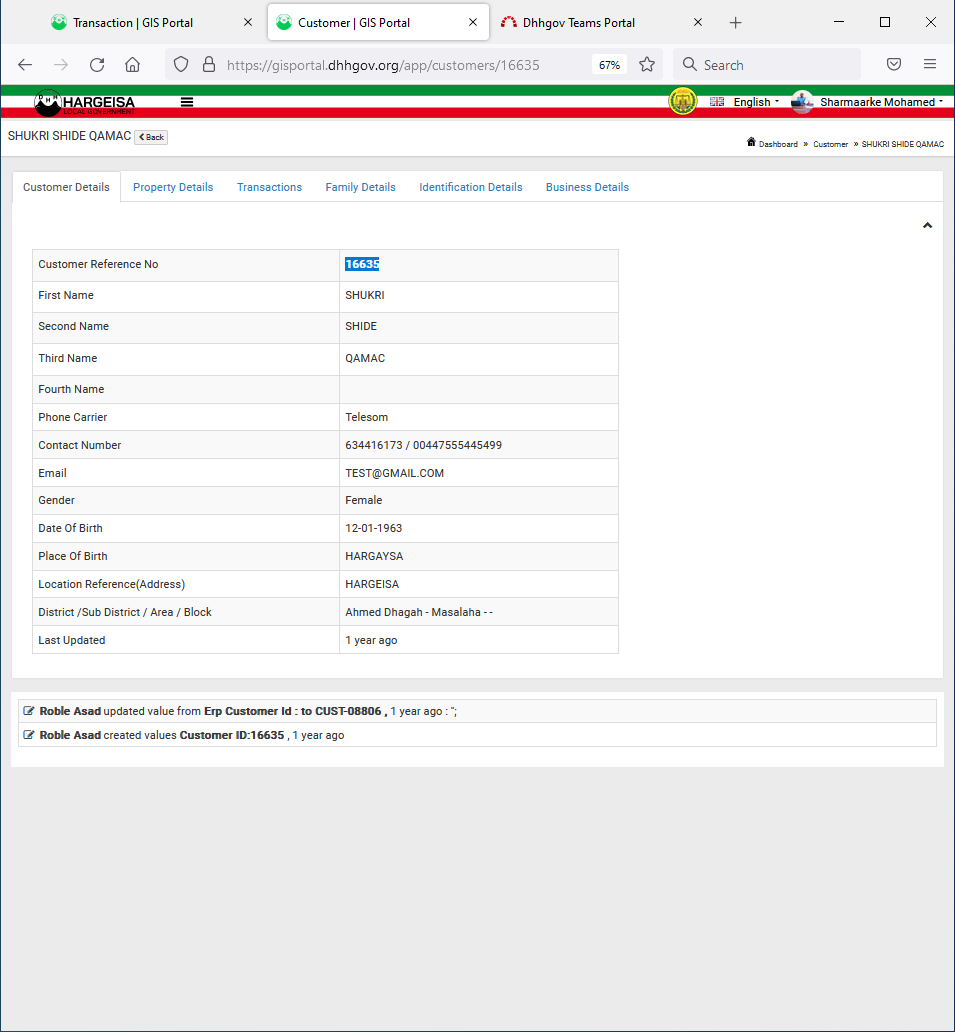Open the Transactions tab
This screenshot has width=955, height=1032.
pyautogui.click(x=269, y=187)
